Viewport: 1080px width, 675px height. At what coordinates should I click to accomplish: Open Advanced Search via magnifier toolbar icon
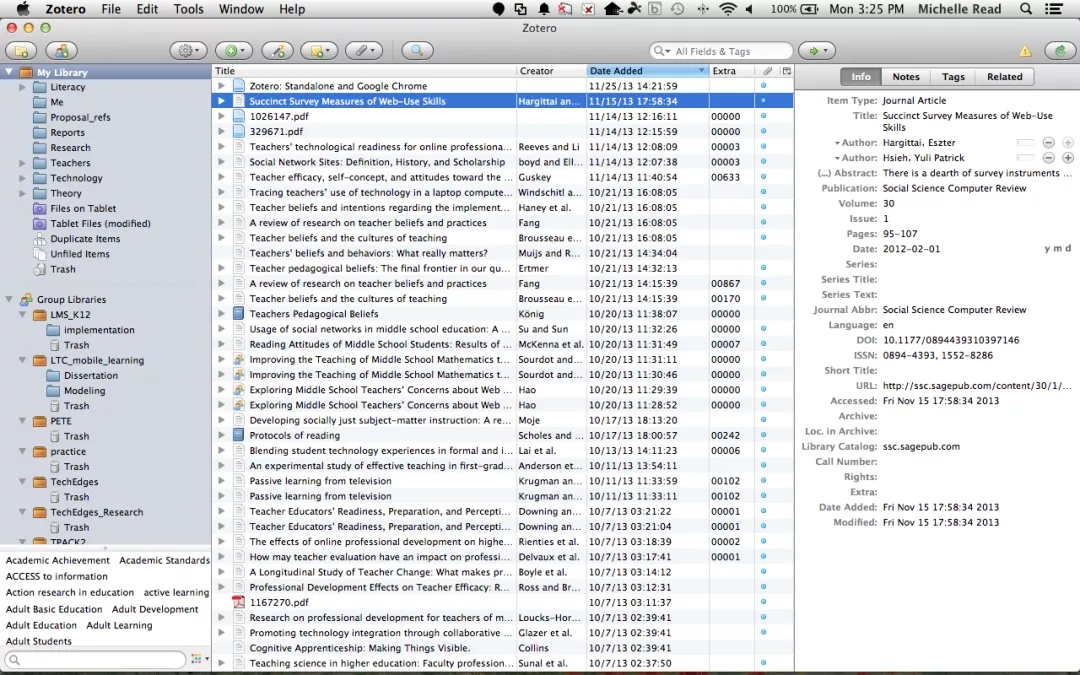(x=417, y=51)
